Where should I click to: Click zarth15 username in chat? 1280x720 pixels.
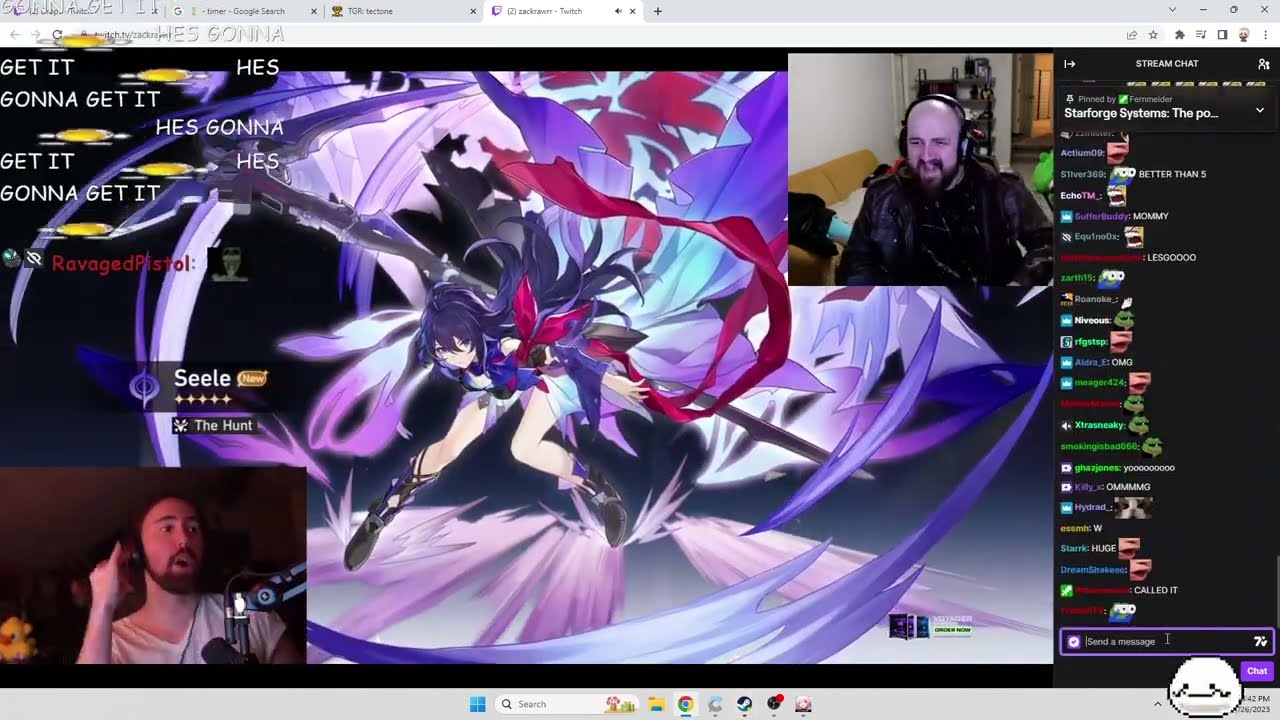click(x=1076, y=278)
